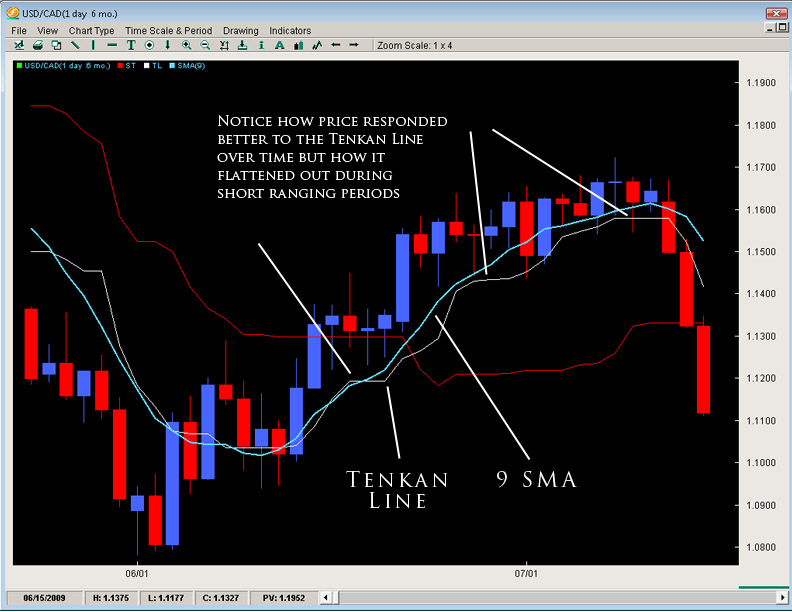Screen dimensions: 792x612
Task: Restore the inner chart window
Action: click(x=782, y=28)
